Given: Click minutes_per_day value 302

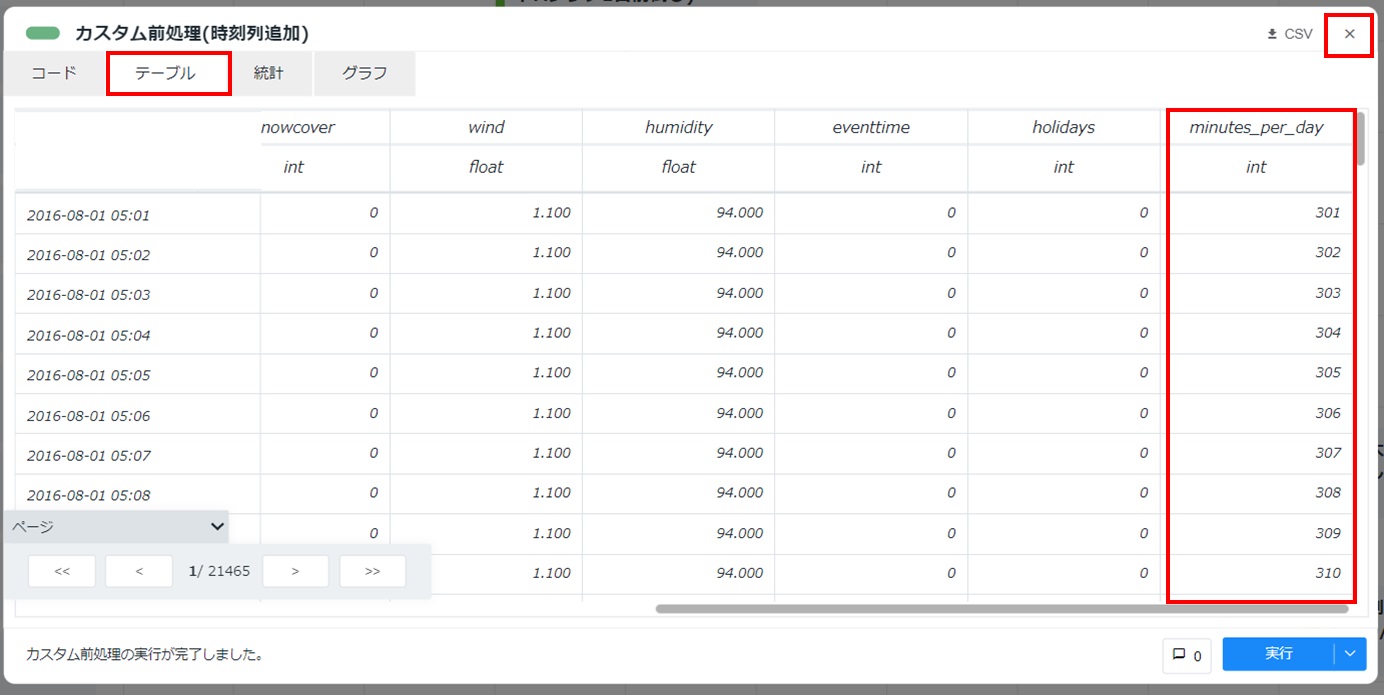Looking at the screenshot, I should pyautogui.click(x=1328, y=253).
